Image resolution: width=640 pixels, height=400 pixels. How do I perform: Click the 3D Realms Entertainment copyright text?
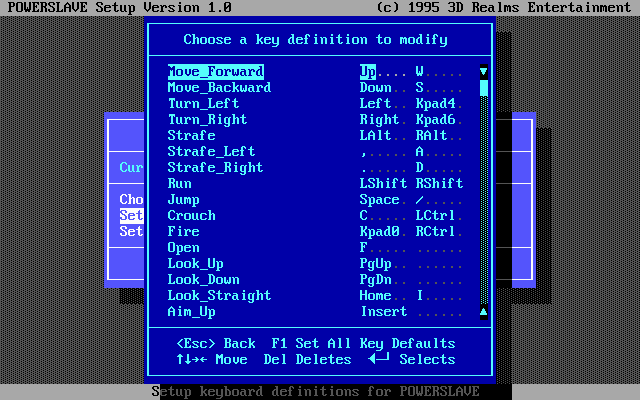pos(504,8)
